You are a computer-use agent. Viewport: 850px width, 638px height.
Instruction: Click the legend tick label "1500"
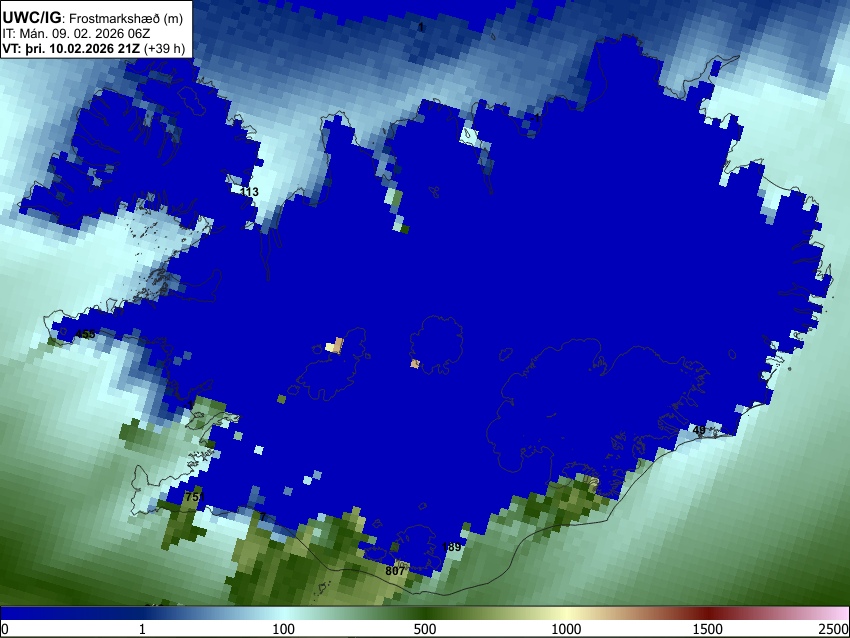708,629
